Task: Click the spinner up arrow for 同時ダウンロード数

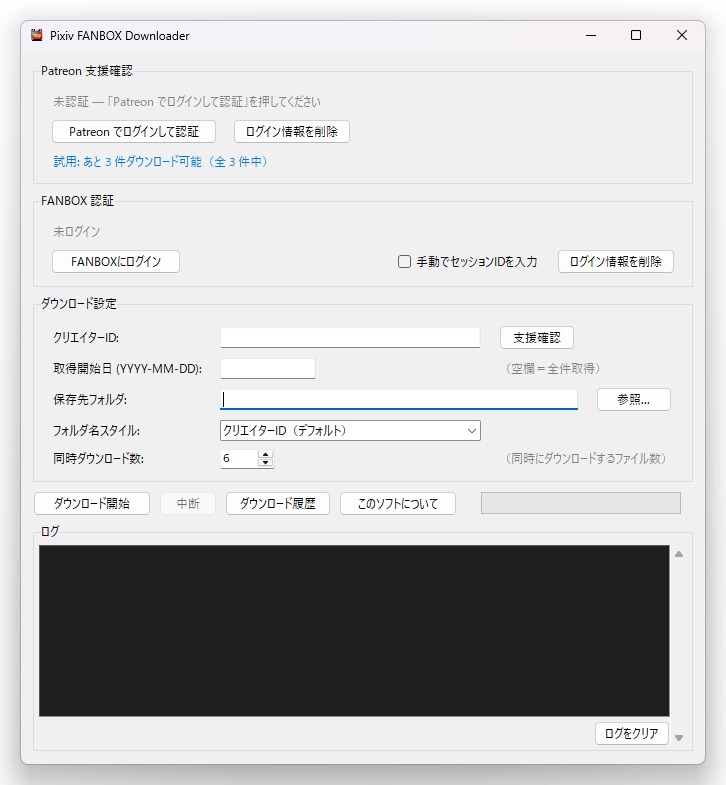Action: [x=265, y=454]
